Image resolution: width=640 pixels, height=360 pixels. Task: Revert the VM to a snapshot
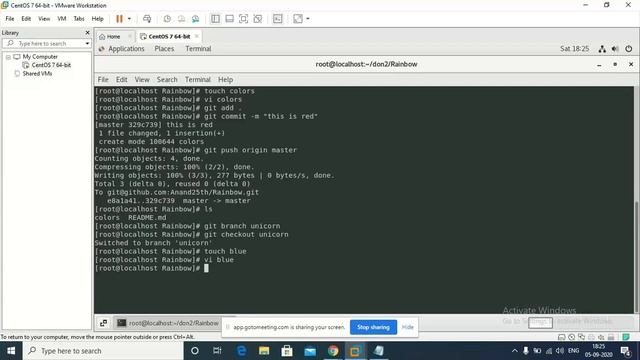coord(181,19)
